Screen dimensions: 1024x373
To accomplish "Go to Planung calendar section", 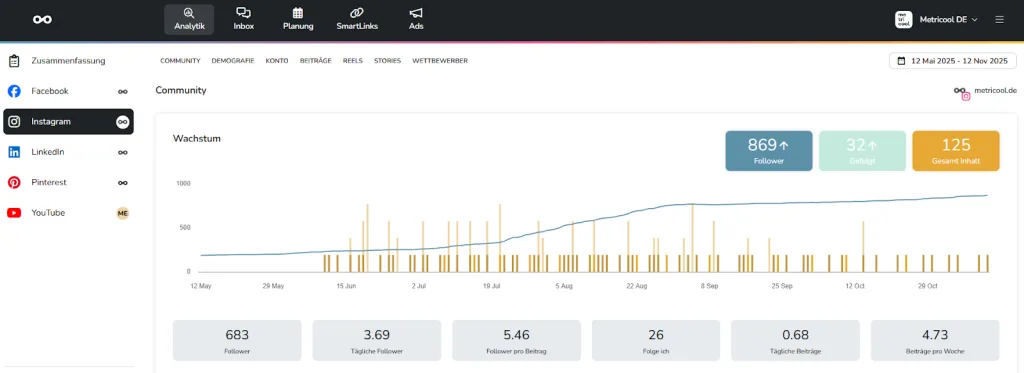I will [298, 20].
